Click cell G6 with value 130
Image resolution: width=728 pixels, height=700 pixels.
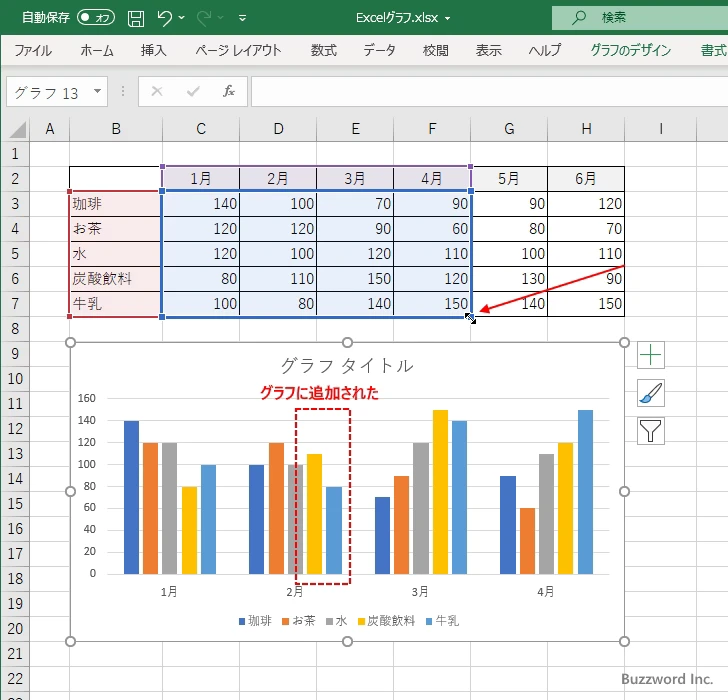pyautogui.click(x=509, y=279)
